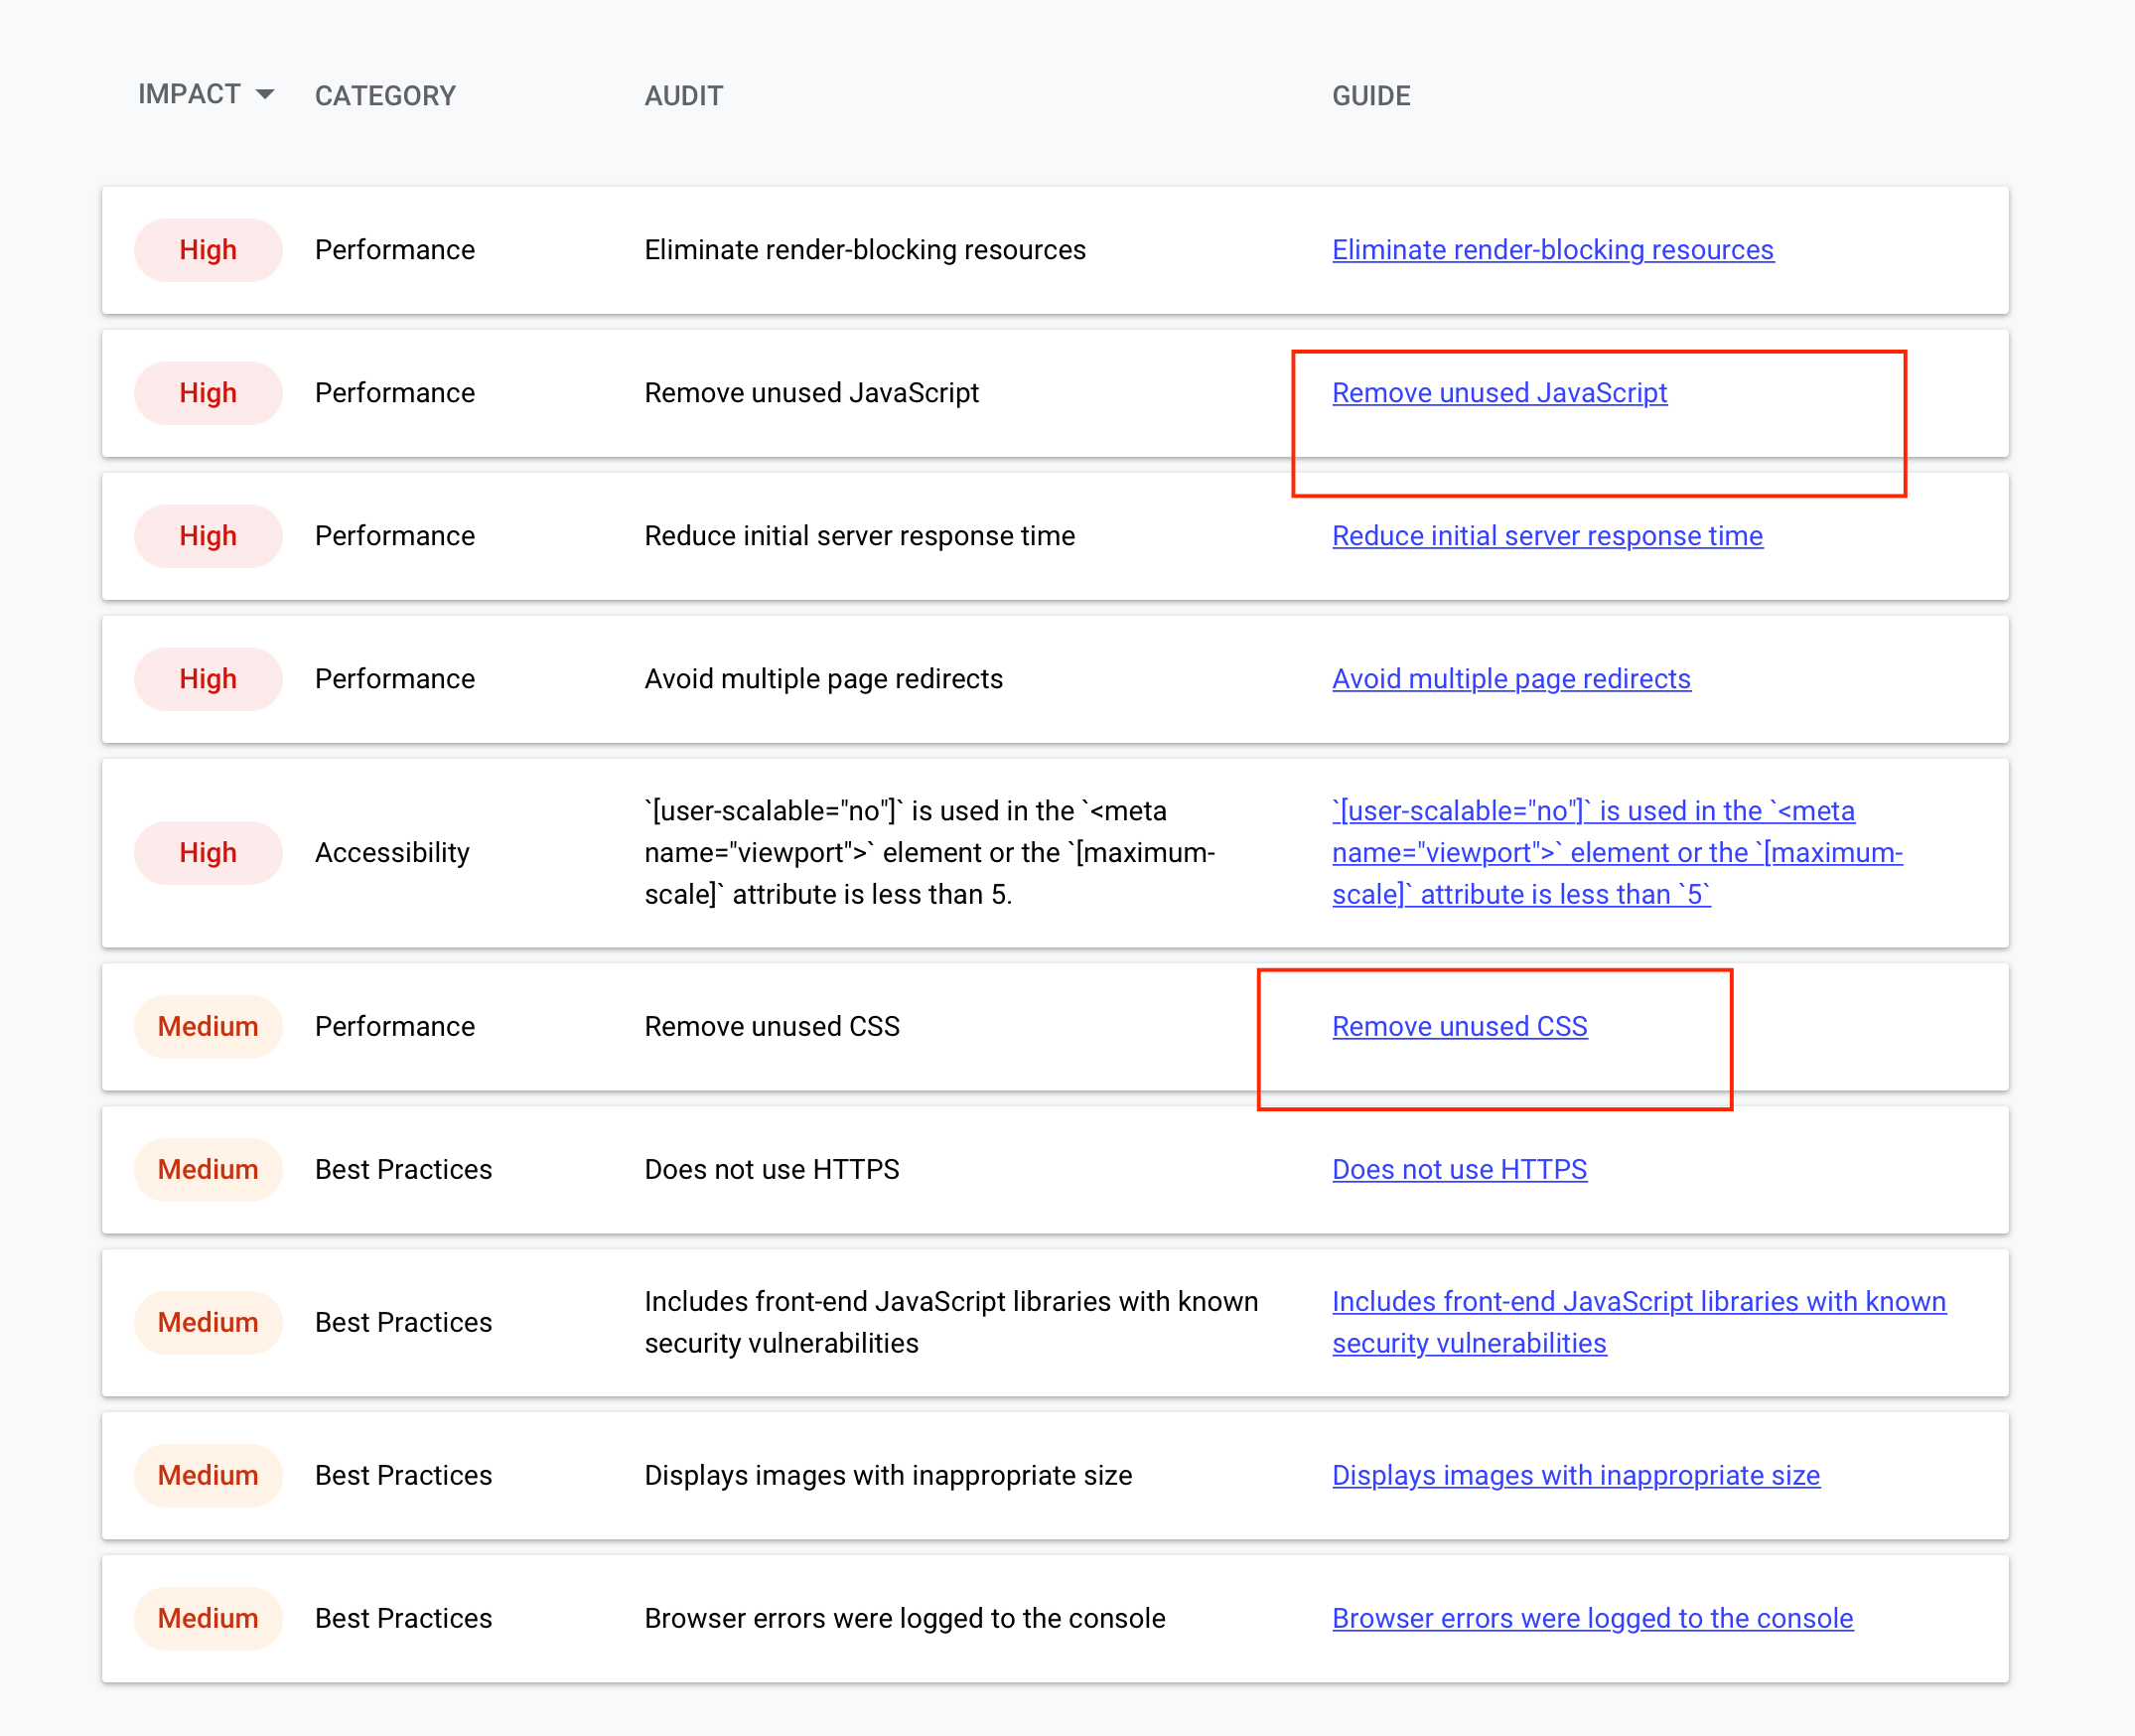
Task: Click the Medium badge for Browser errors logged
Action: coord(208,1619)
